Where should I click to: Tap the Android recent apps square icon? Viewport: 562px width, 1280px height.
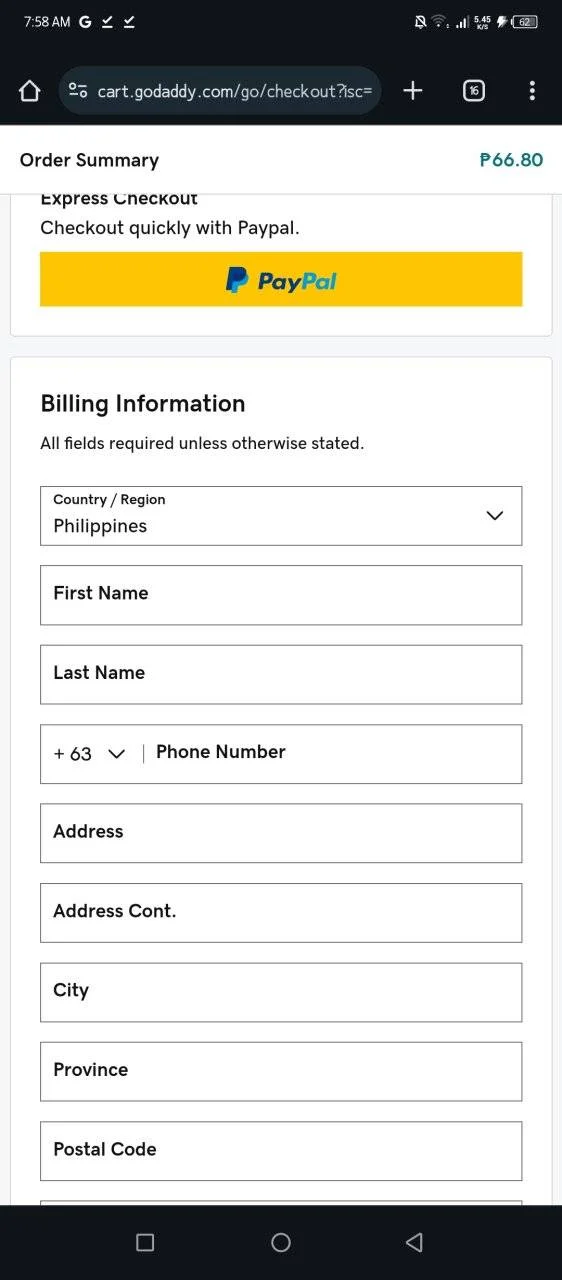pyautogui.click(x=145, y=1242)
